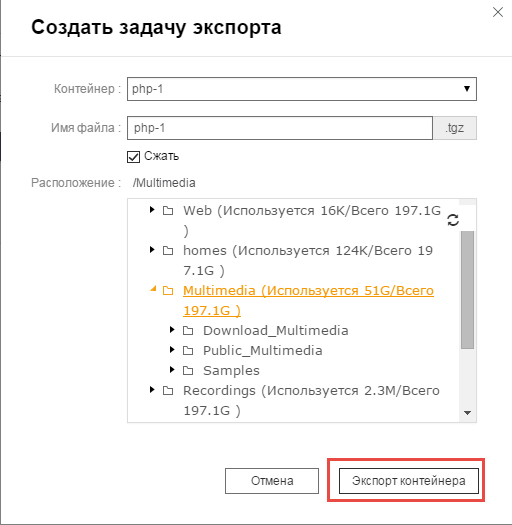
Task: Collapse the Multimedia folder node
Action: click(x=153, y=288)
